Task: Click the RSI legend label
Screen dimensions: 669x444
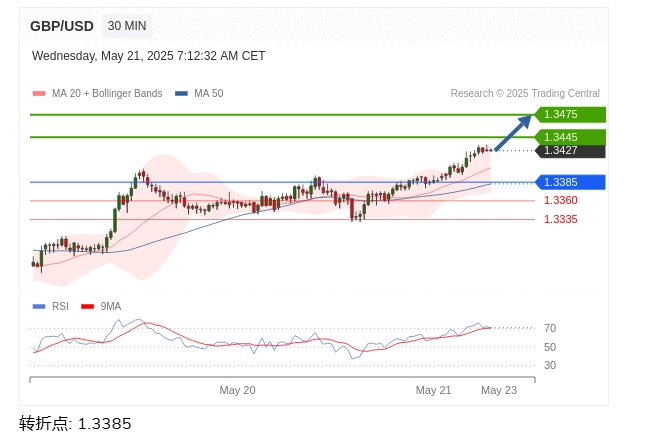Action: pos(60,306)
